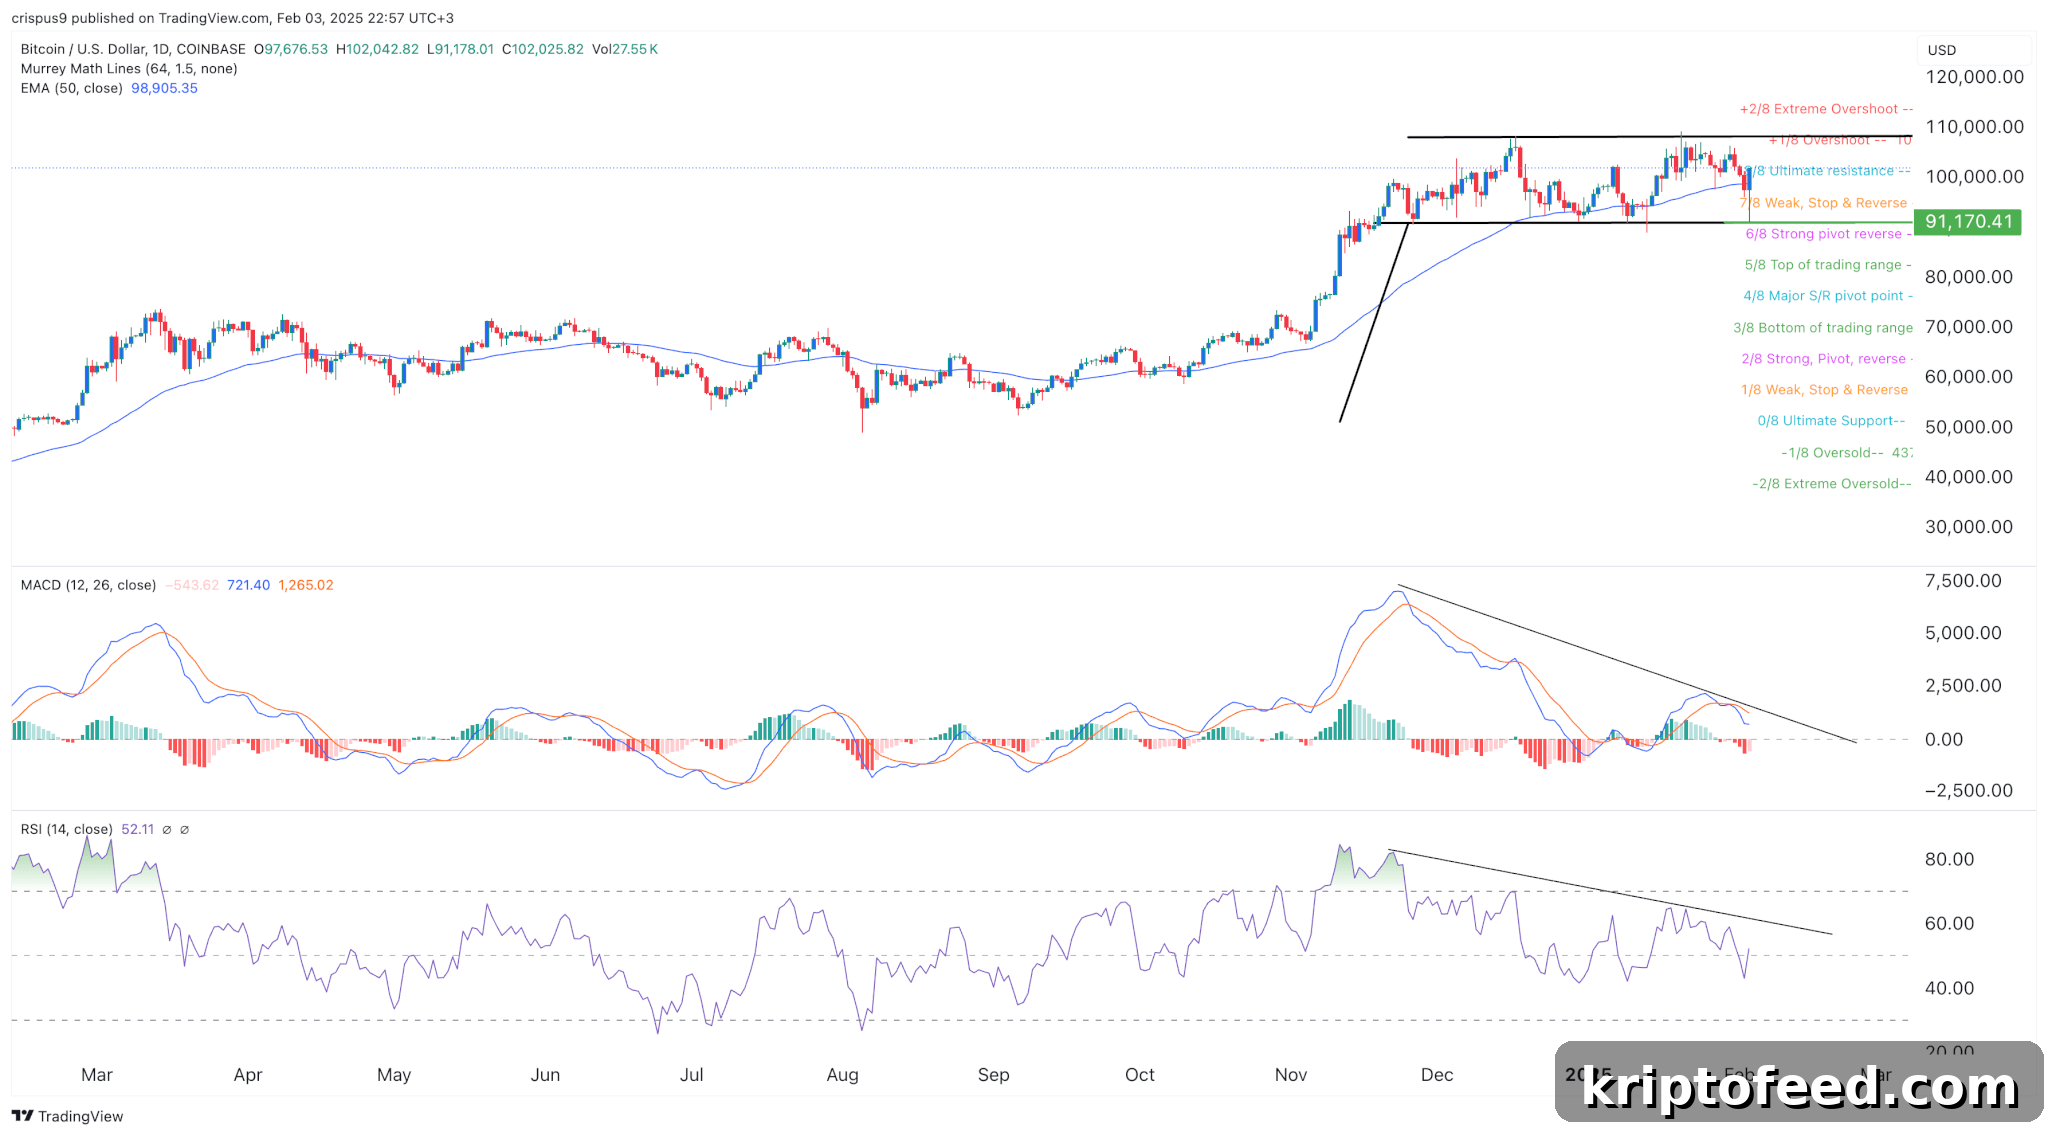Click the EMA value 98,905.35
2048x1136 pixels.
tap(165, 88)
